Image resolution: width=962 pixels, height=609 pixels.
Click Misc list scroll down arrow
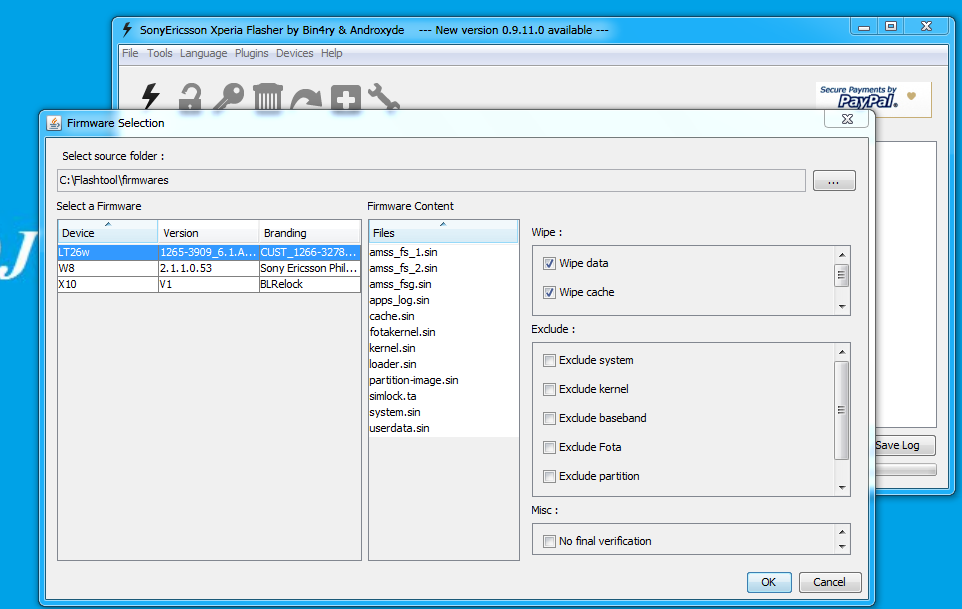(842, 546)
